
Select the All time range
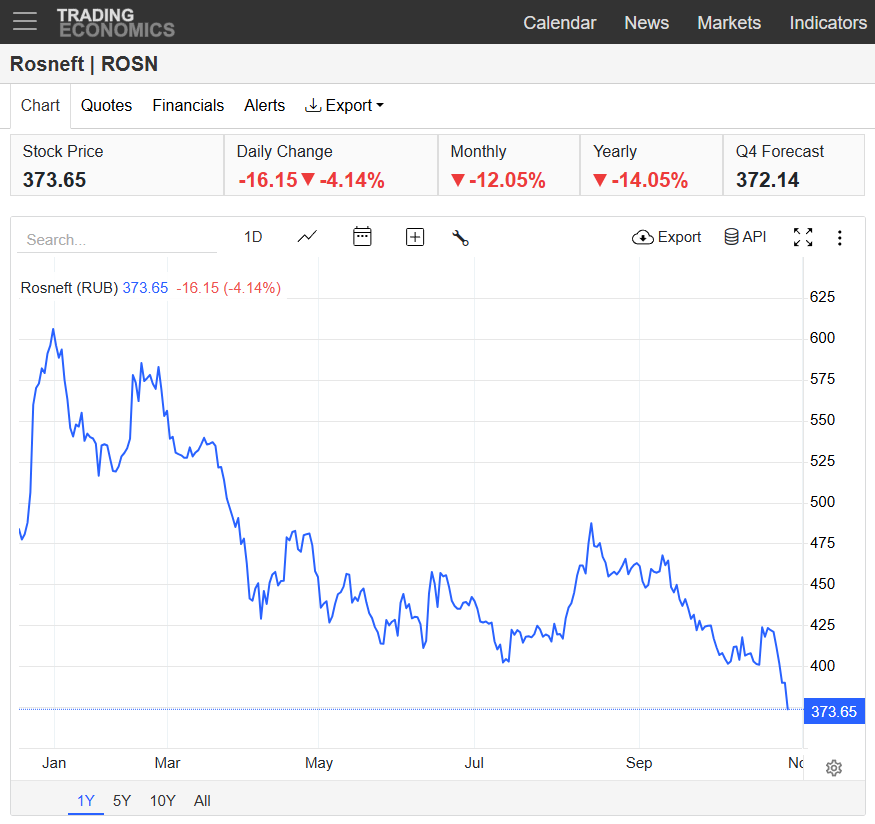click(202, 801)
